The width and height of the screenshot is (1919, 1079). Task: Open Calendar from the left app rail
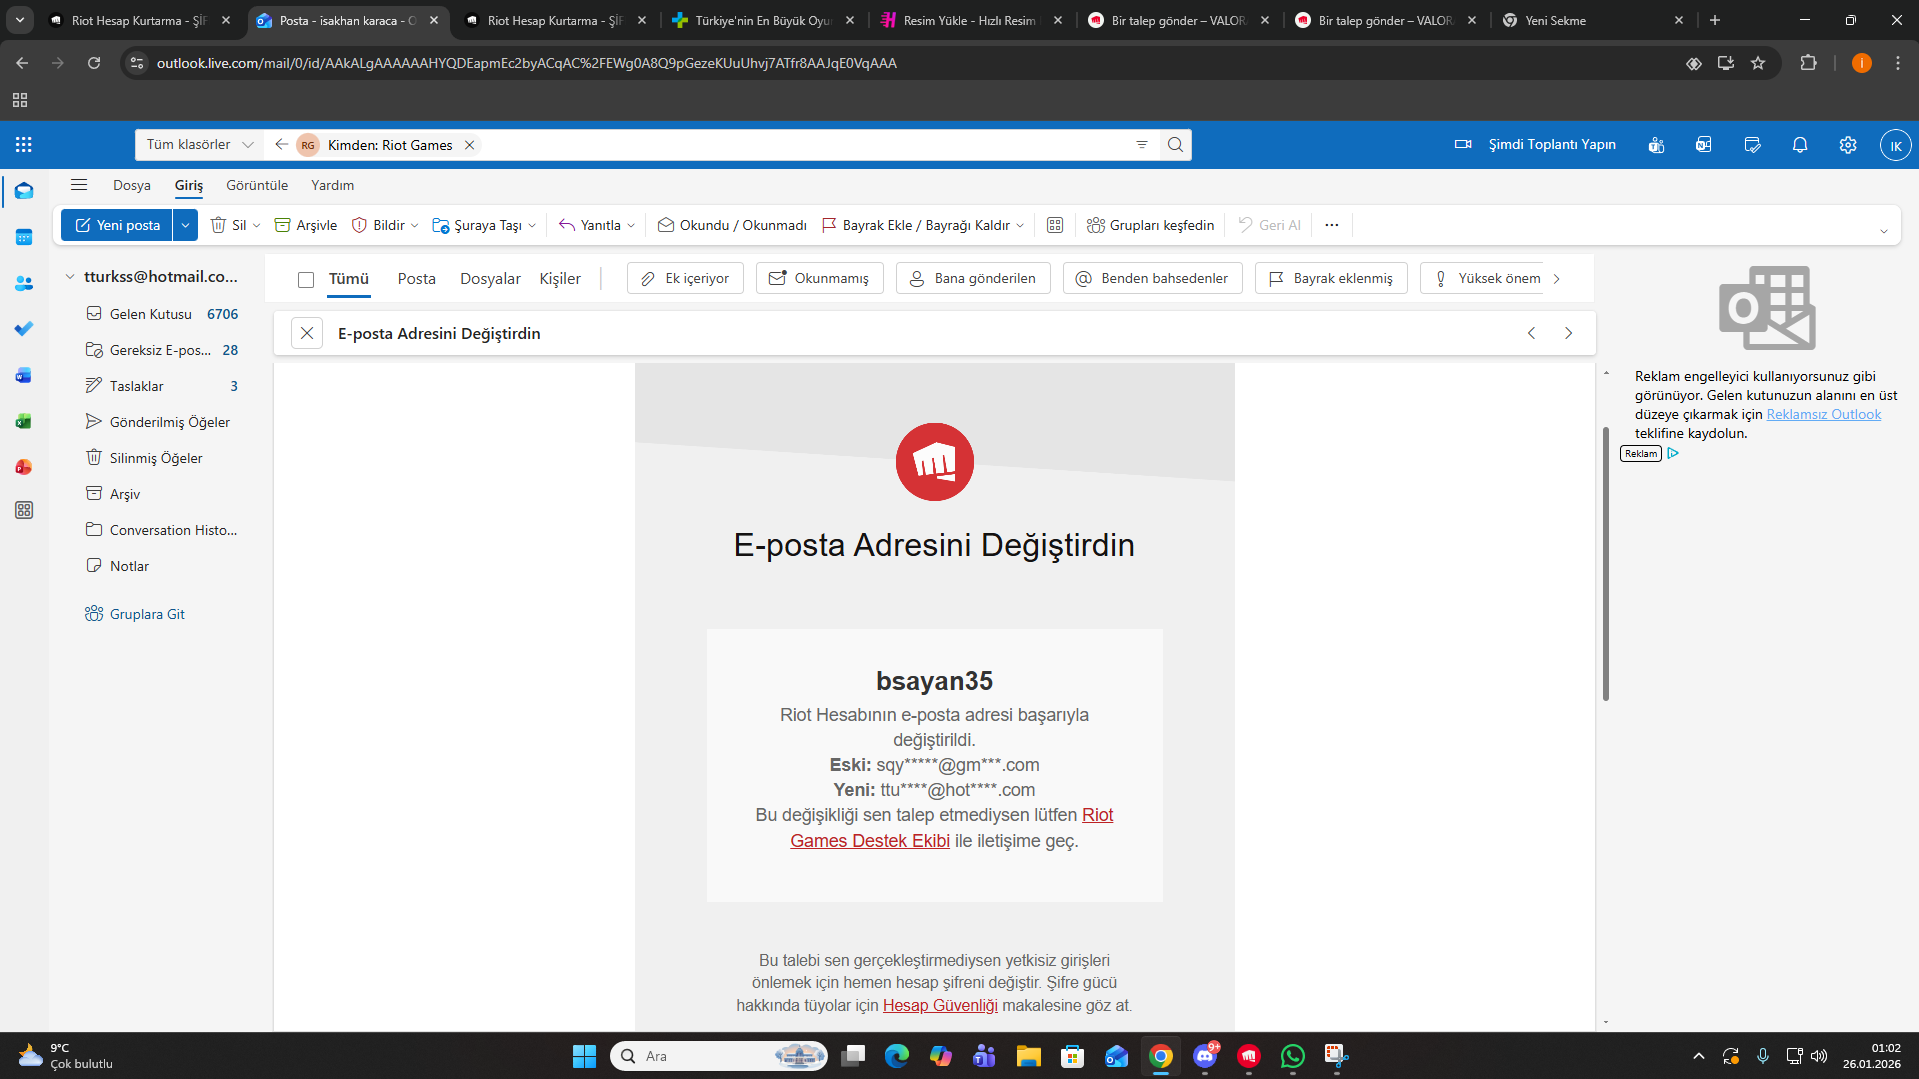pos(24,237)
